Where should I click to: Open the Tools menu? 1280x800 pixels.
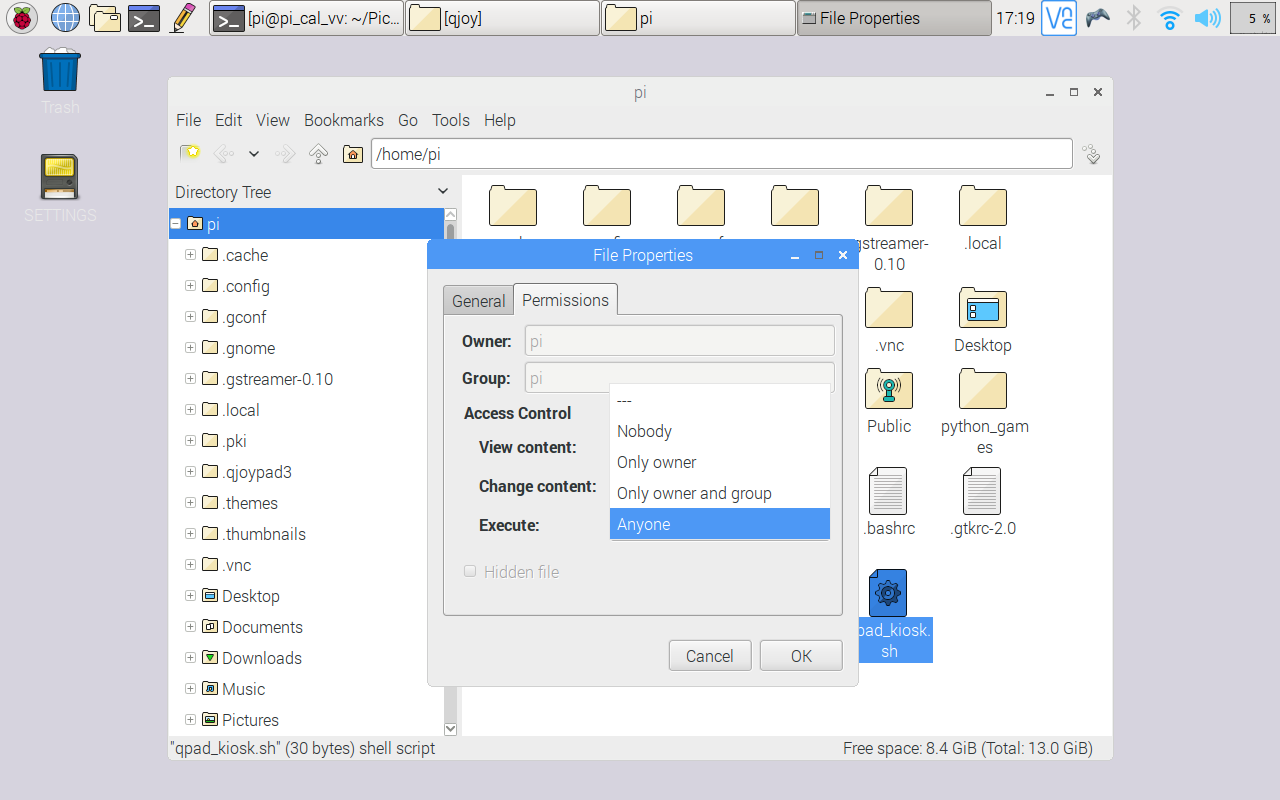(x=450, y=120)
